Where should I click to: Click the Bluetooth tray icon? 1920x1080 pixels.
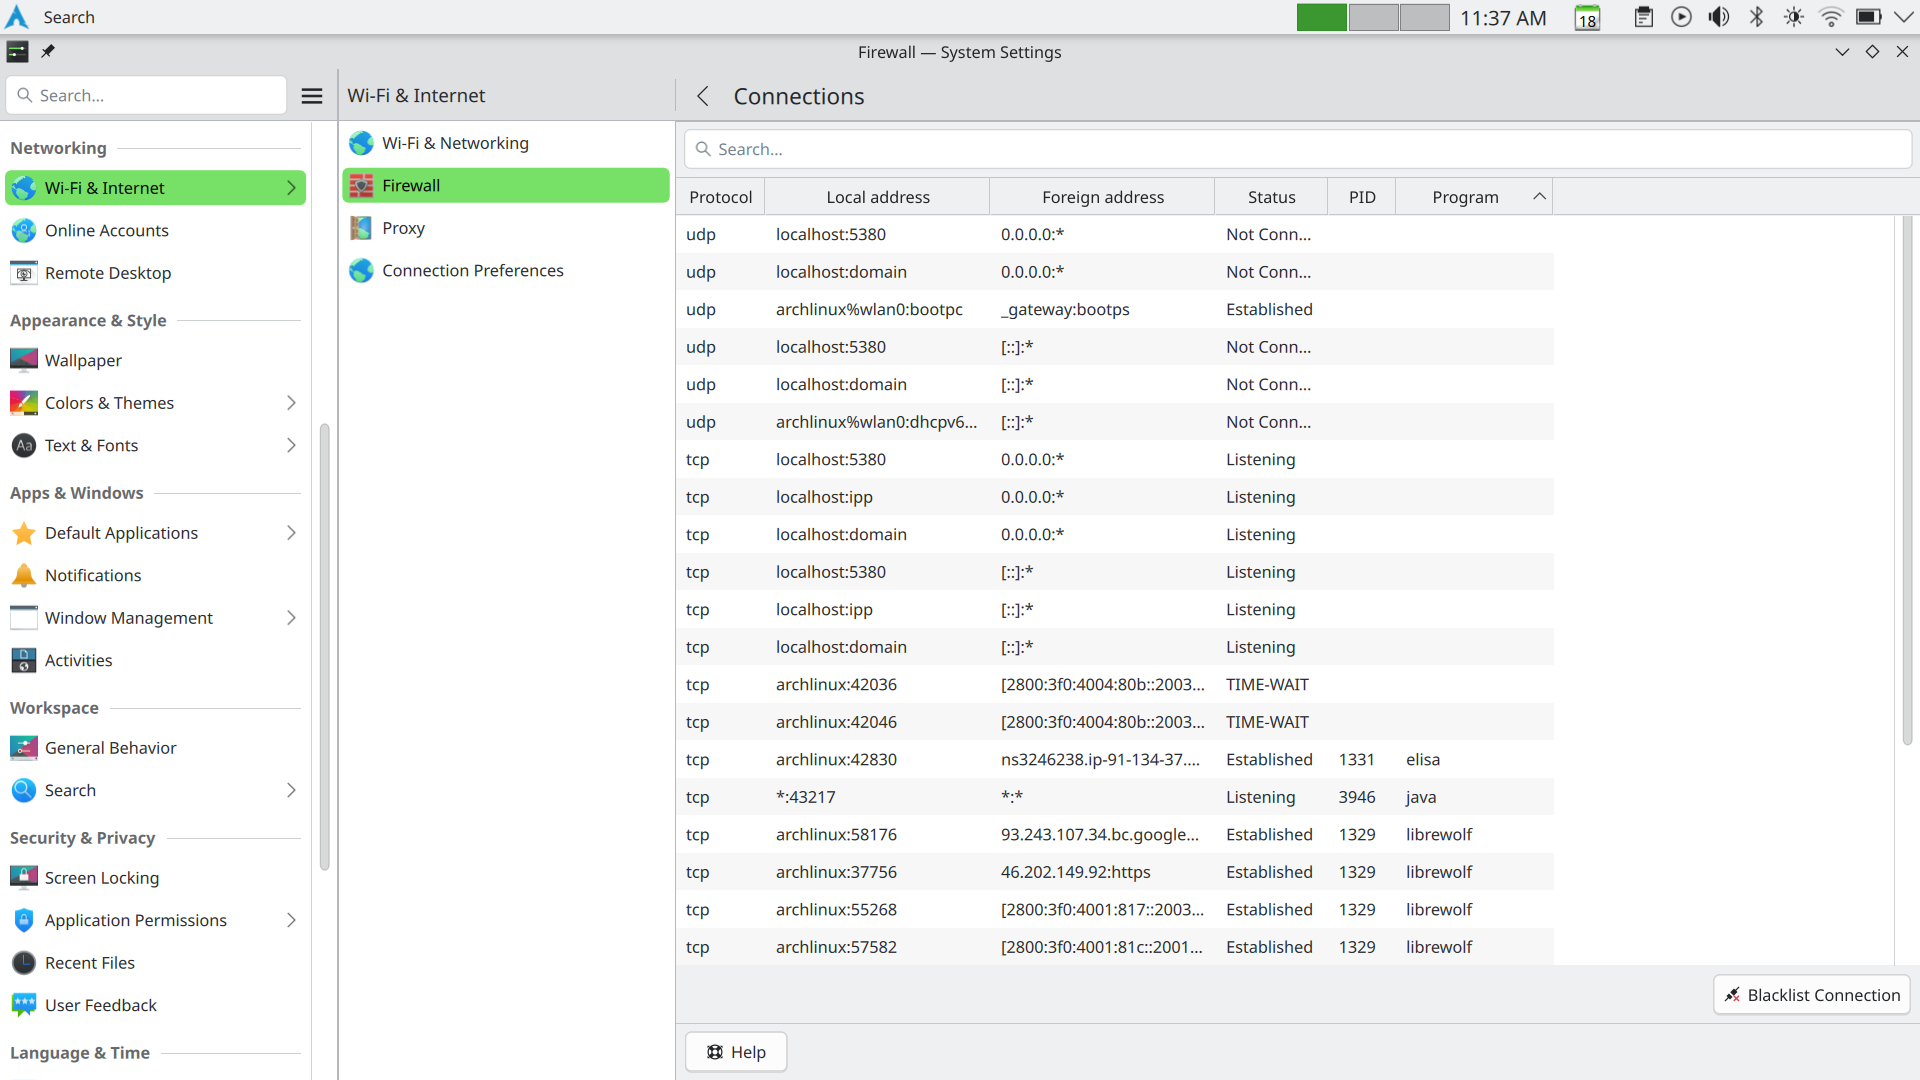1756,17
